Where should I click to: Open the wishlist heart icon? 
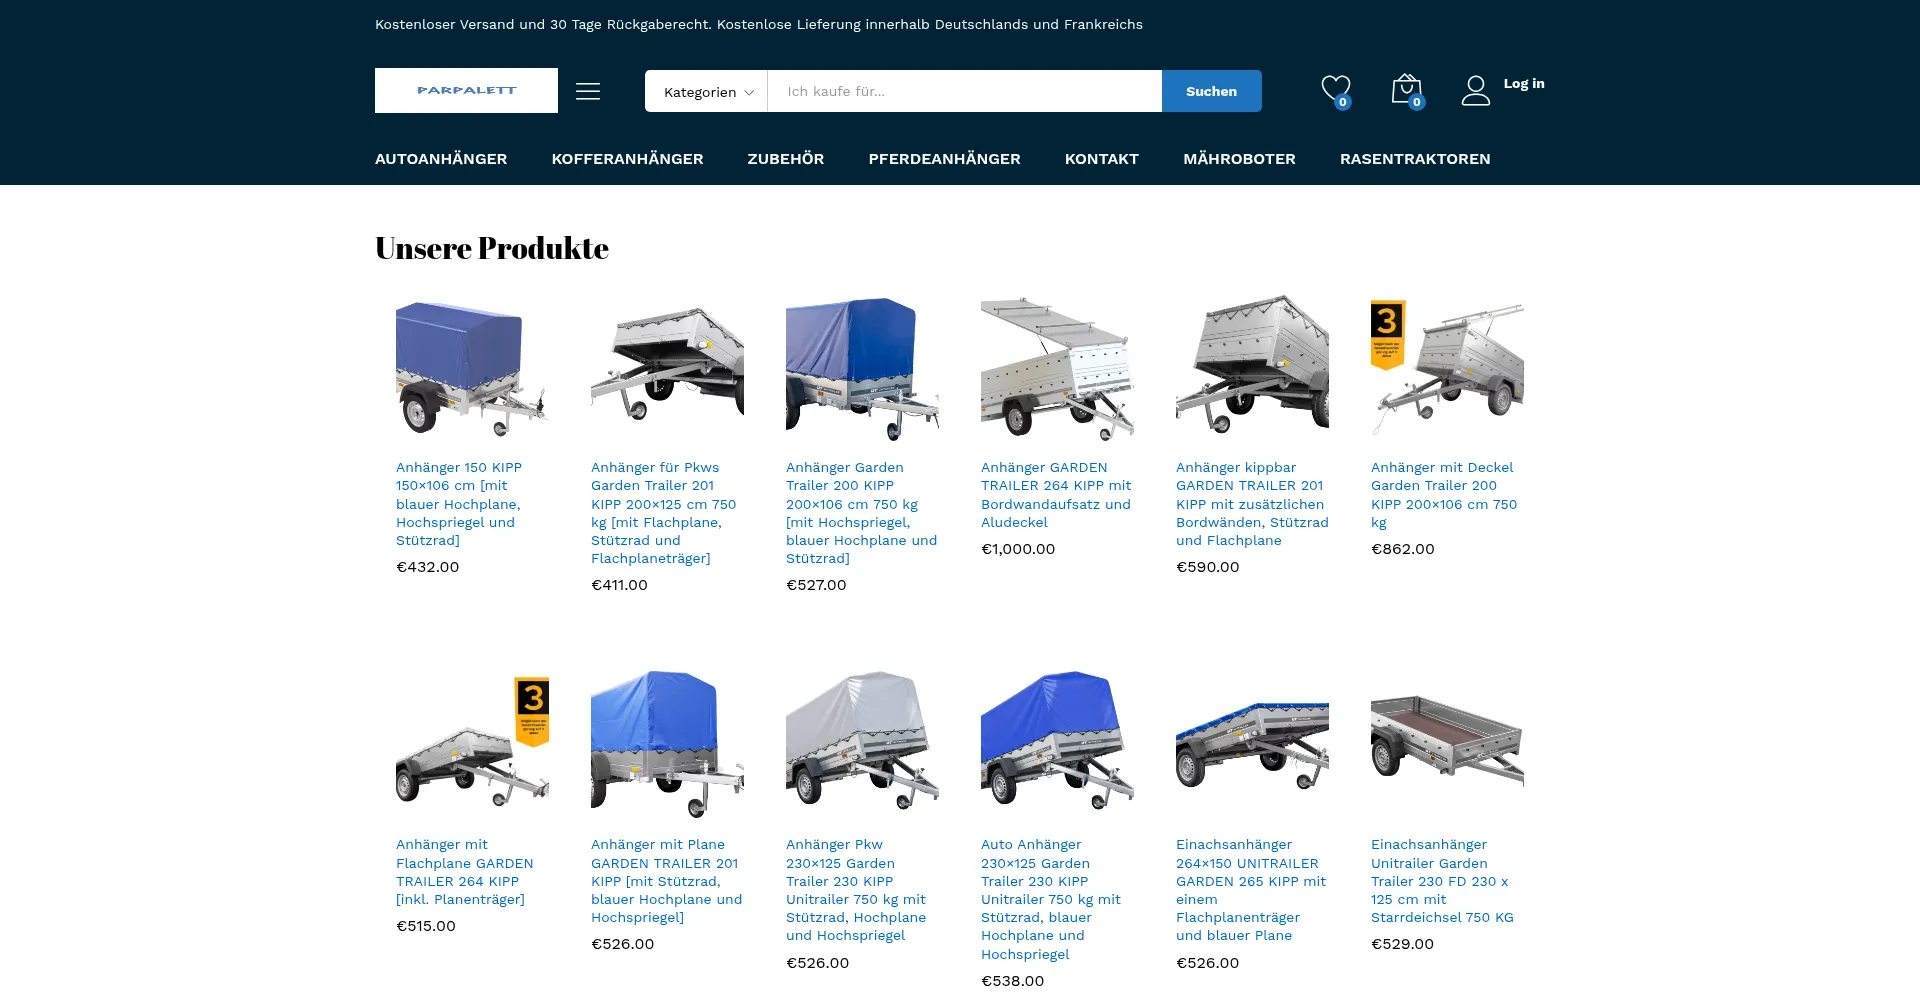pyautogui.click(x=1336, y=90)
